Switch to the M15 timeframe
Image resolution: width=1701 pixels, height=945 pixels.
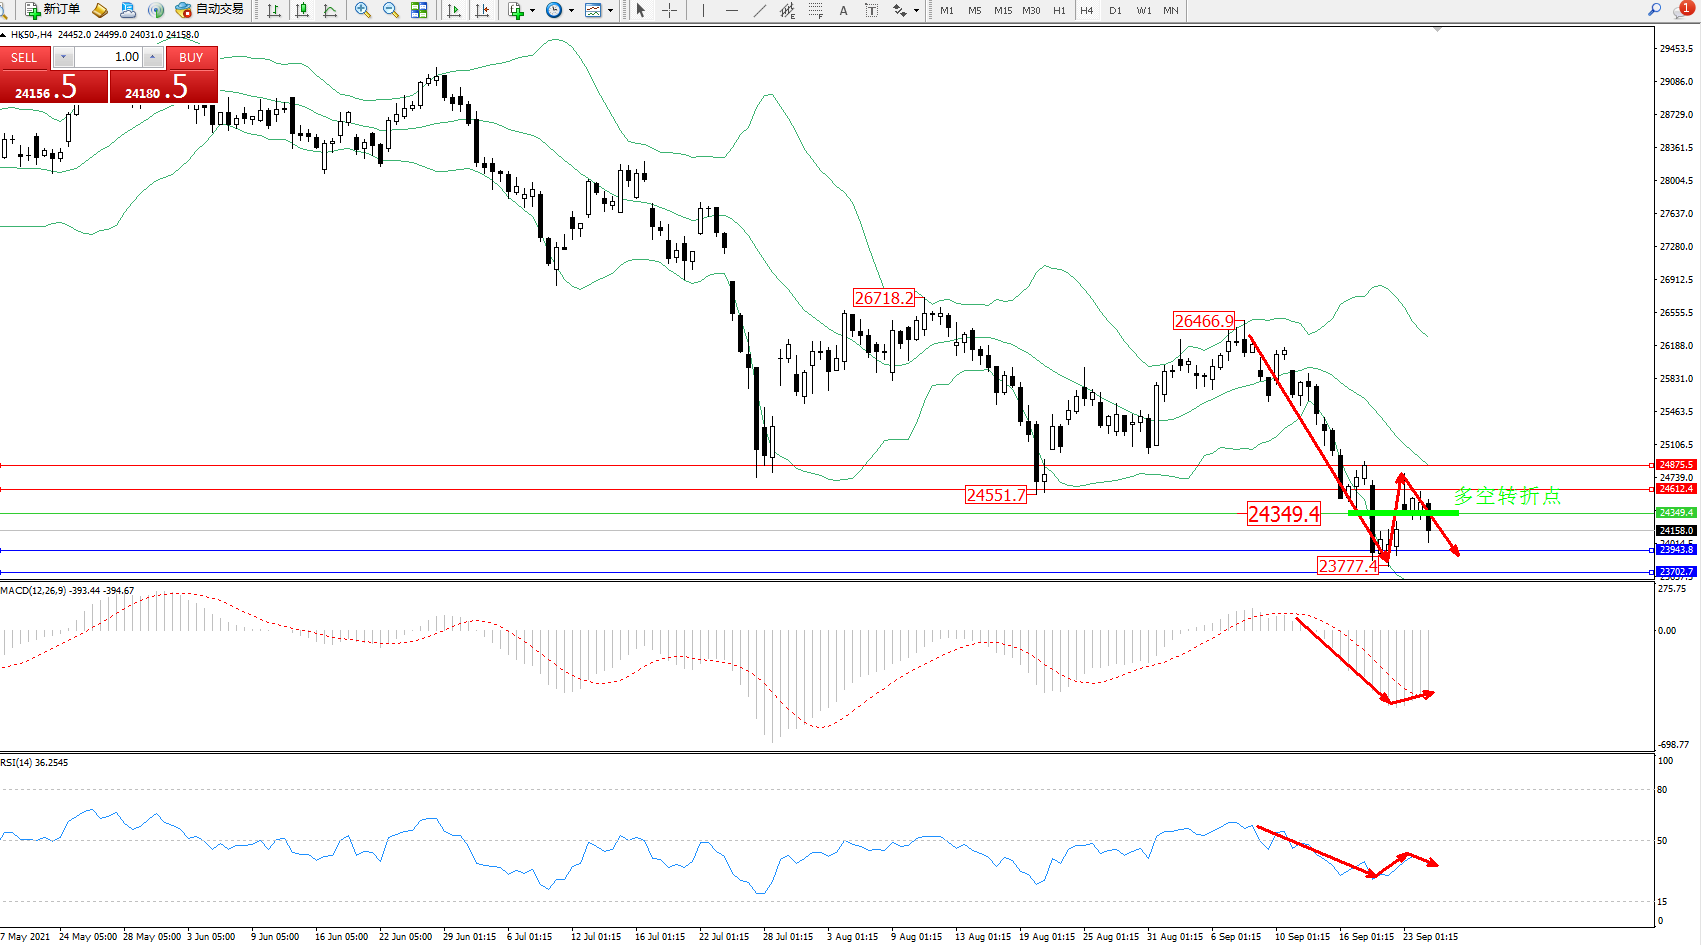[1003, 10]
